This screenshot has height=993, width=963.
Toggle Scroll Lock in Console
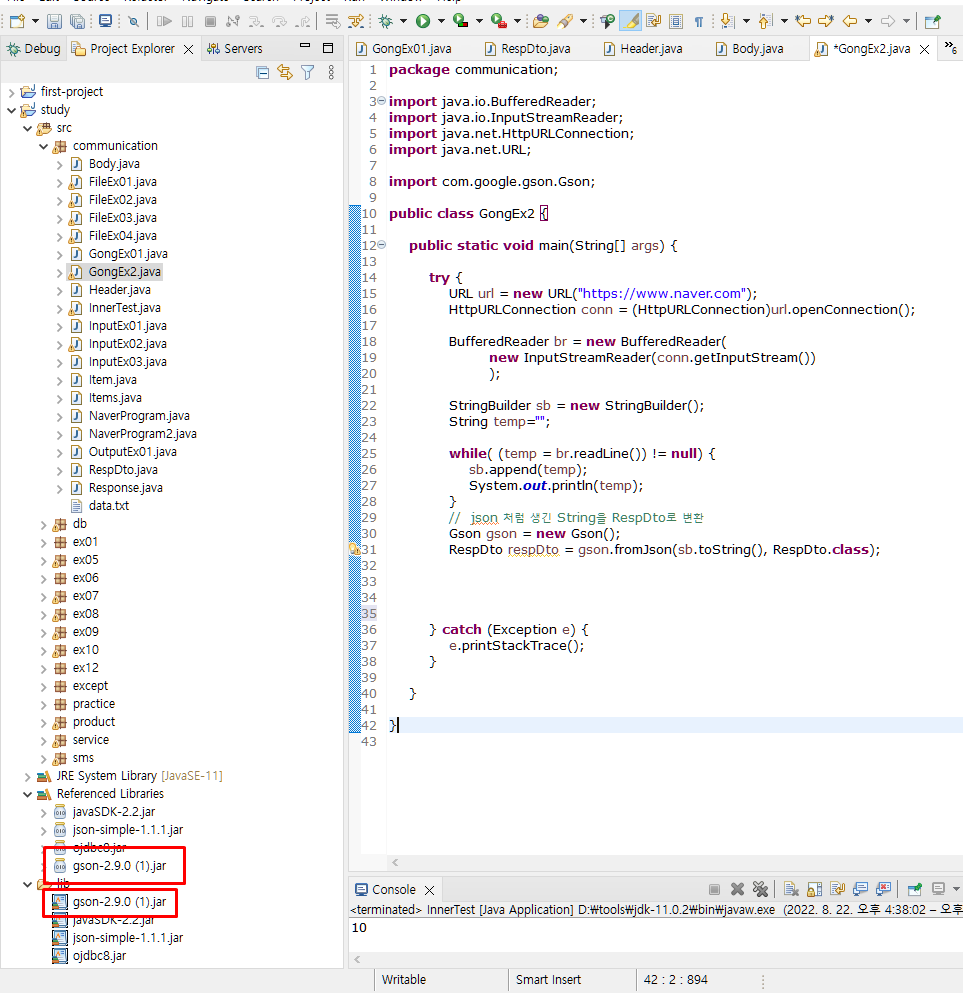point(814,889)
